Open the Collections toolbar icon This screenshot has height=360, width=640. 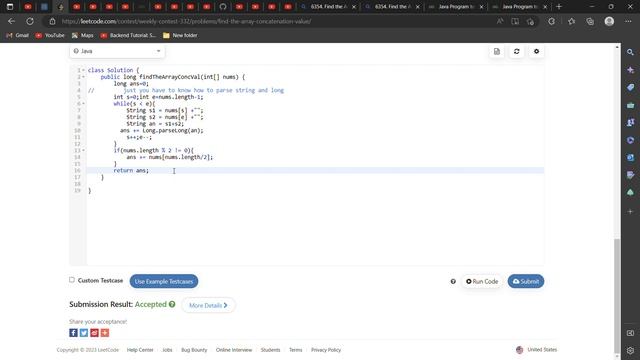pos(590,21)
